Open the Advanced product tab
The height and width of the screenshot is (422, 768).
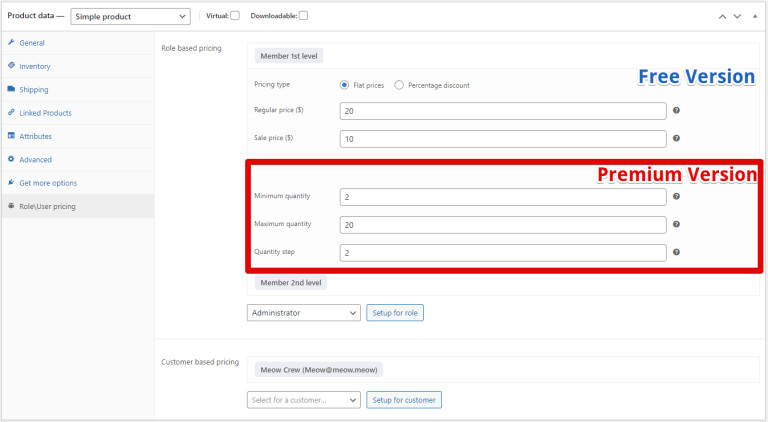pos(78,160)
